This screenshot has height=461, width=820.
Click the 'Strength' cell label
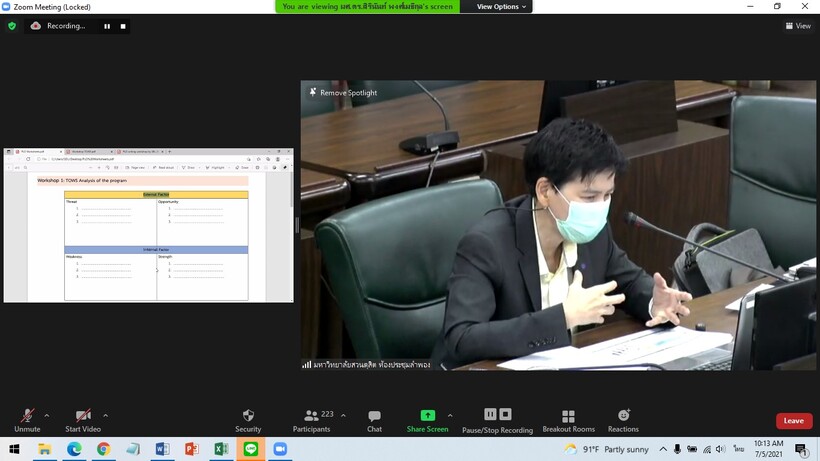165,257
